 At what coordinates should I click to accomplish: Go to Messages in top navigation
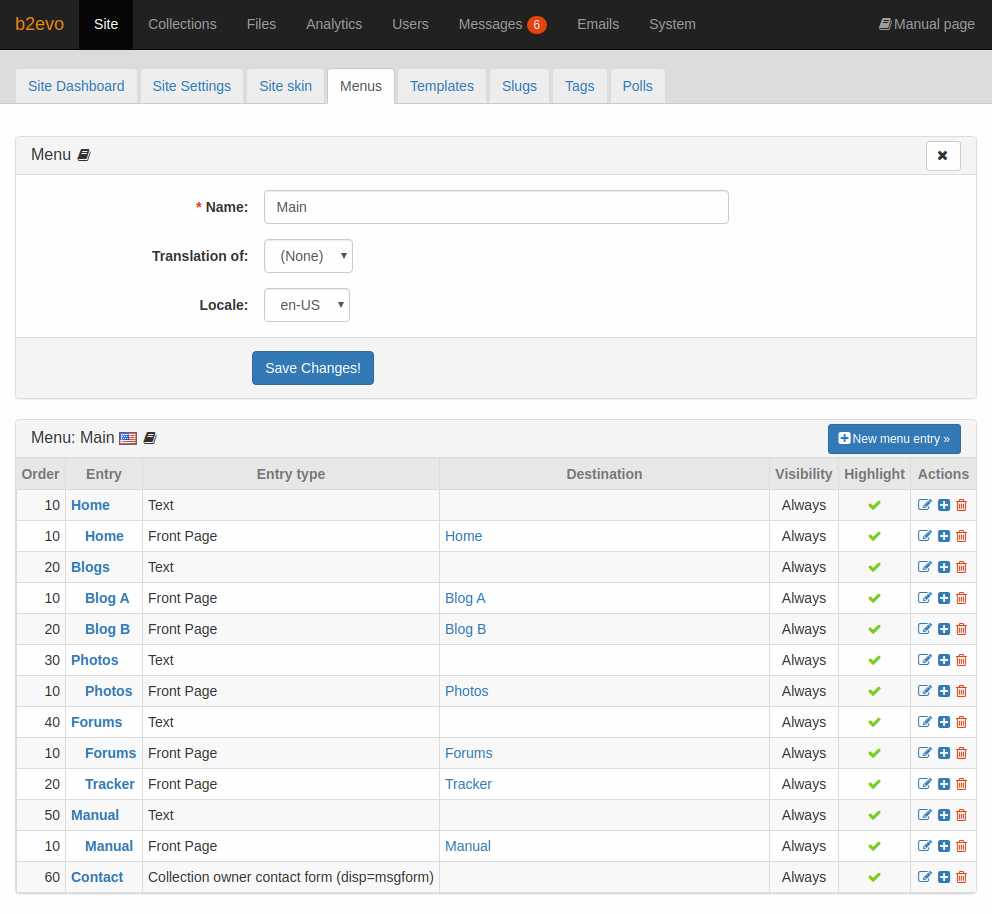tap(502, 24)
